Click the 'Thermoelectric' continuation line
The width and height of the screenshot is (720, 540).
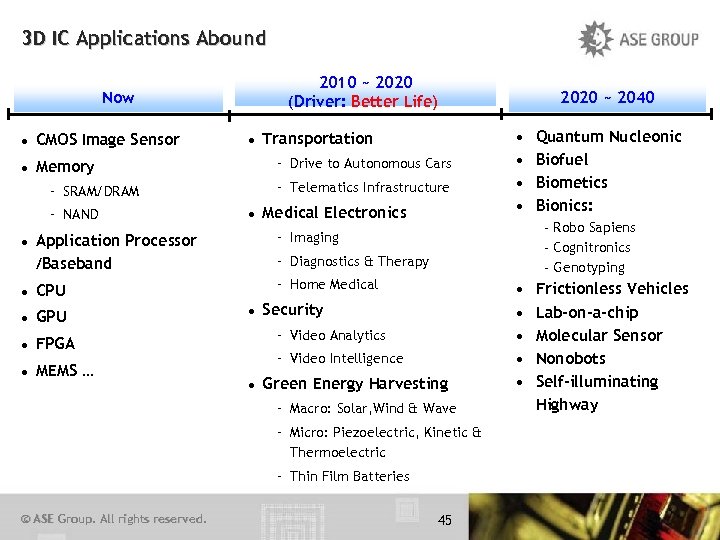click(337, 453)
